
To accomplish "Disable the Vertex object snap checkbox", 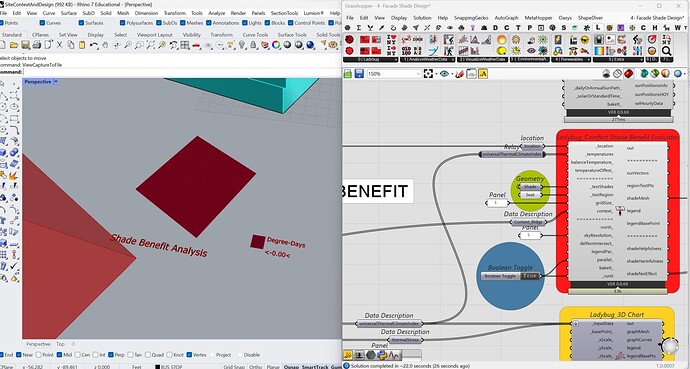I will (x=189, y=354).
